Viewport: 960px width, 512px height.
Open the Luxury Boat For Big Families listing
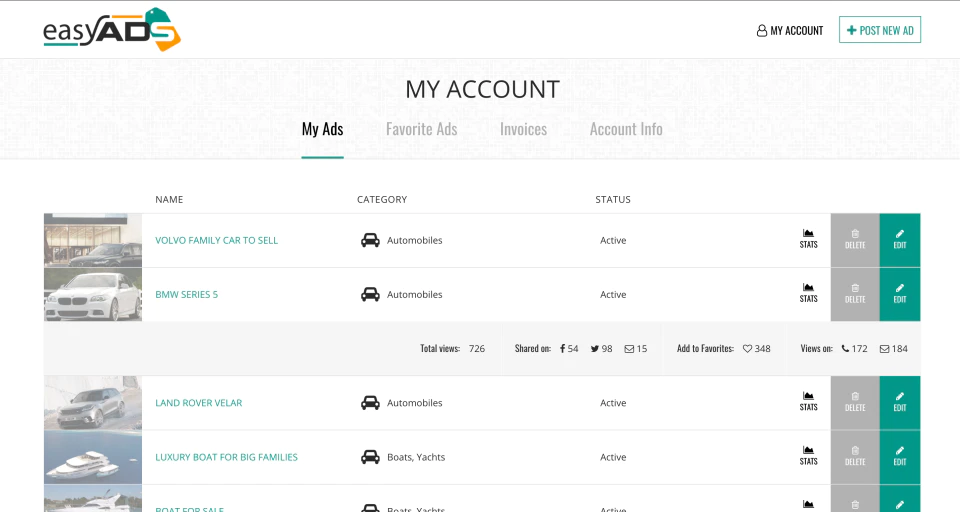227,457
